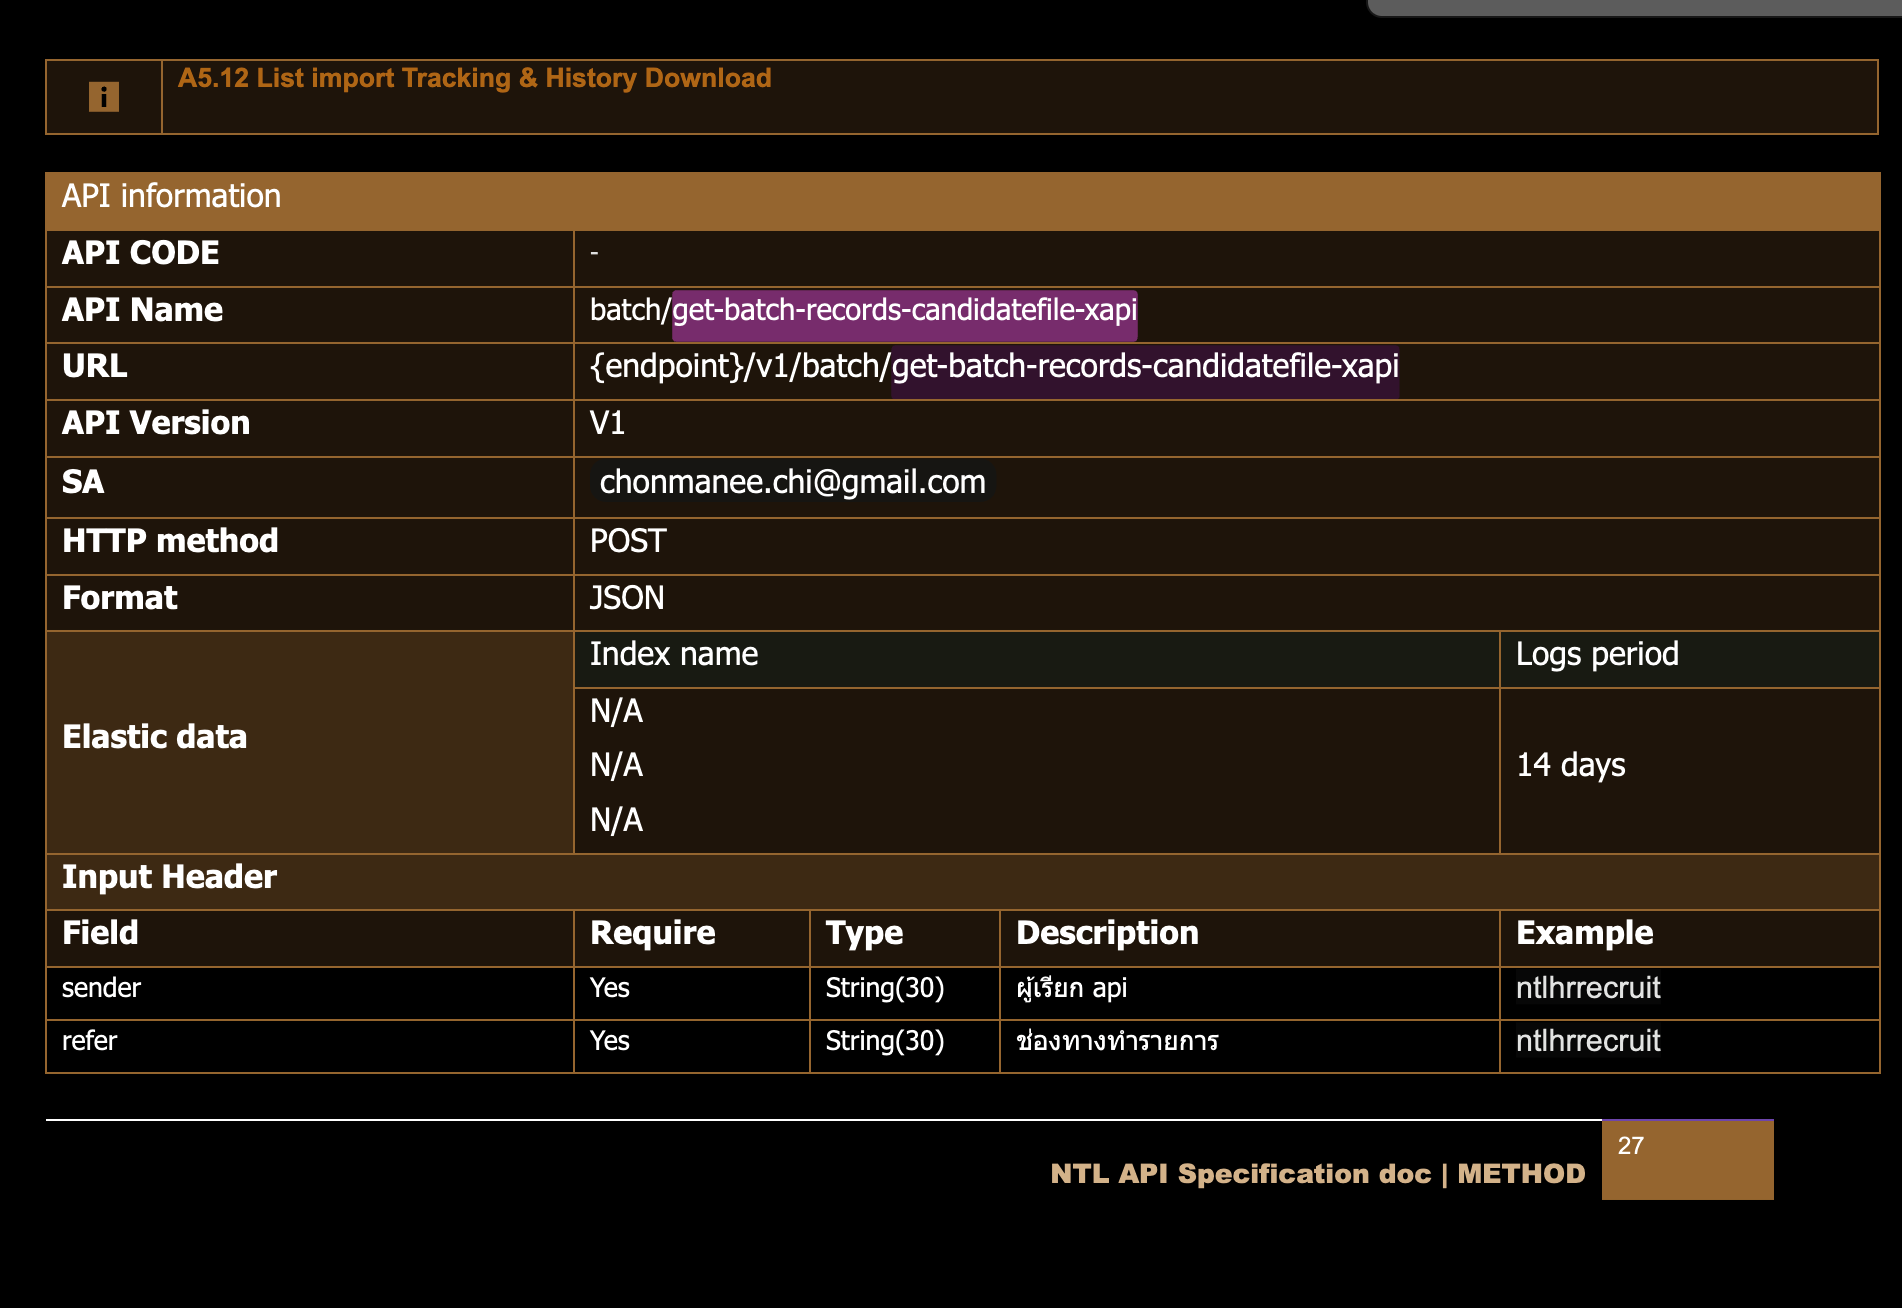
Task: Click the sender field name cell
Action: click(x=101, y=989)
